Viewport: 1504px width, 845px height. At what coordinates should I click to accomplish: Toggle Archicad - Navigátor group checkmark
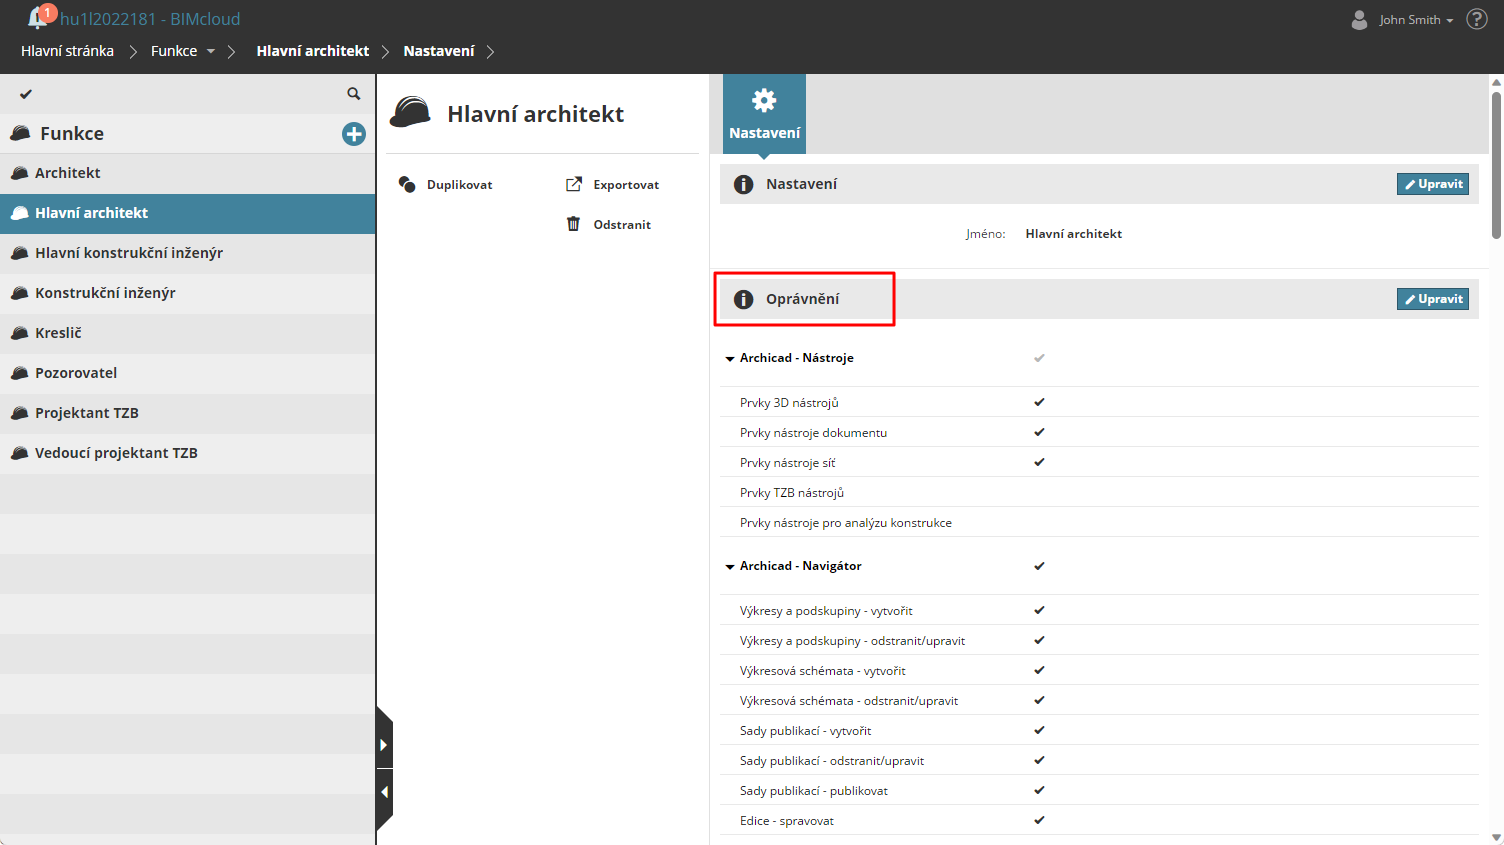[1039, 566]
